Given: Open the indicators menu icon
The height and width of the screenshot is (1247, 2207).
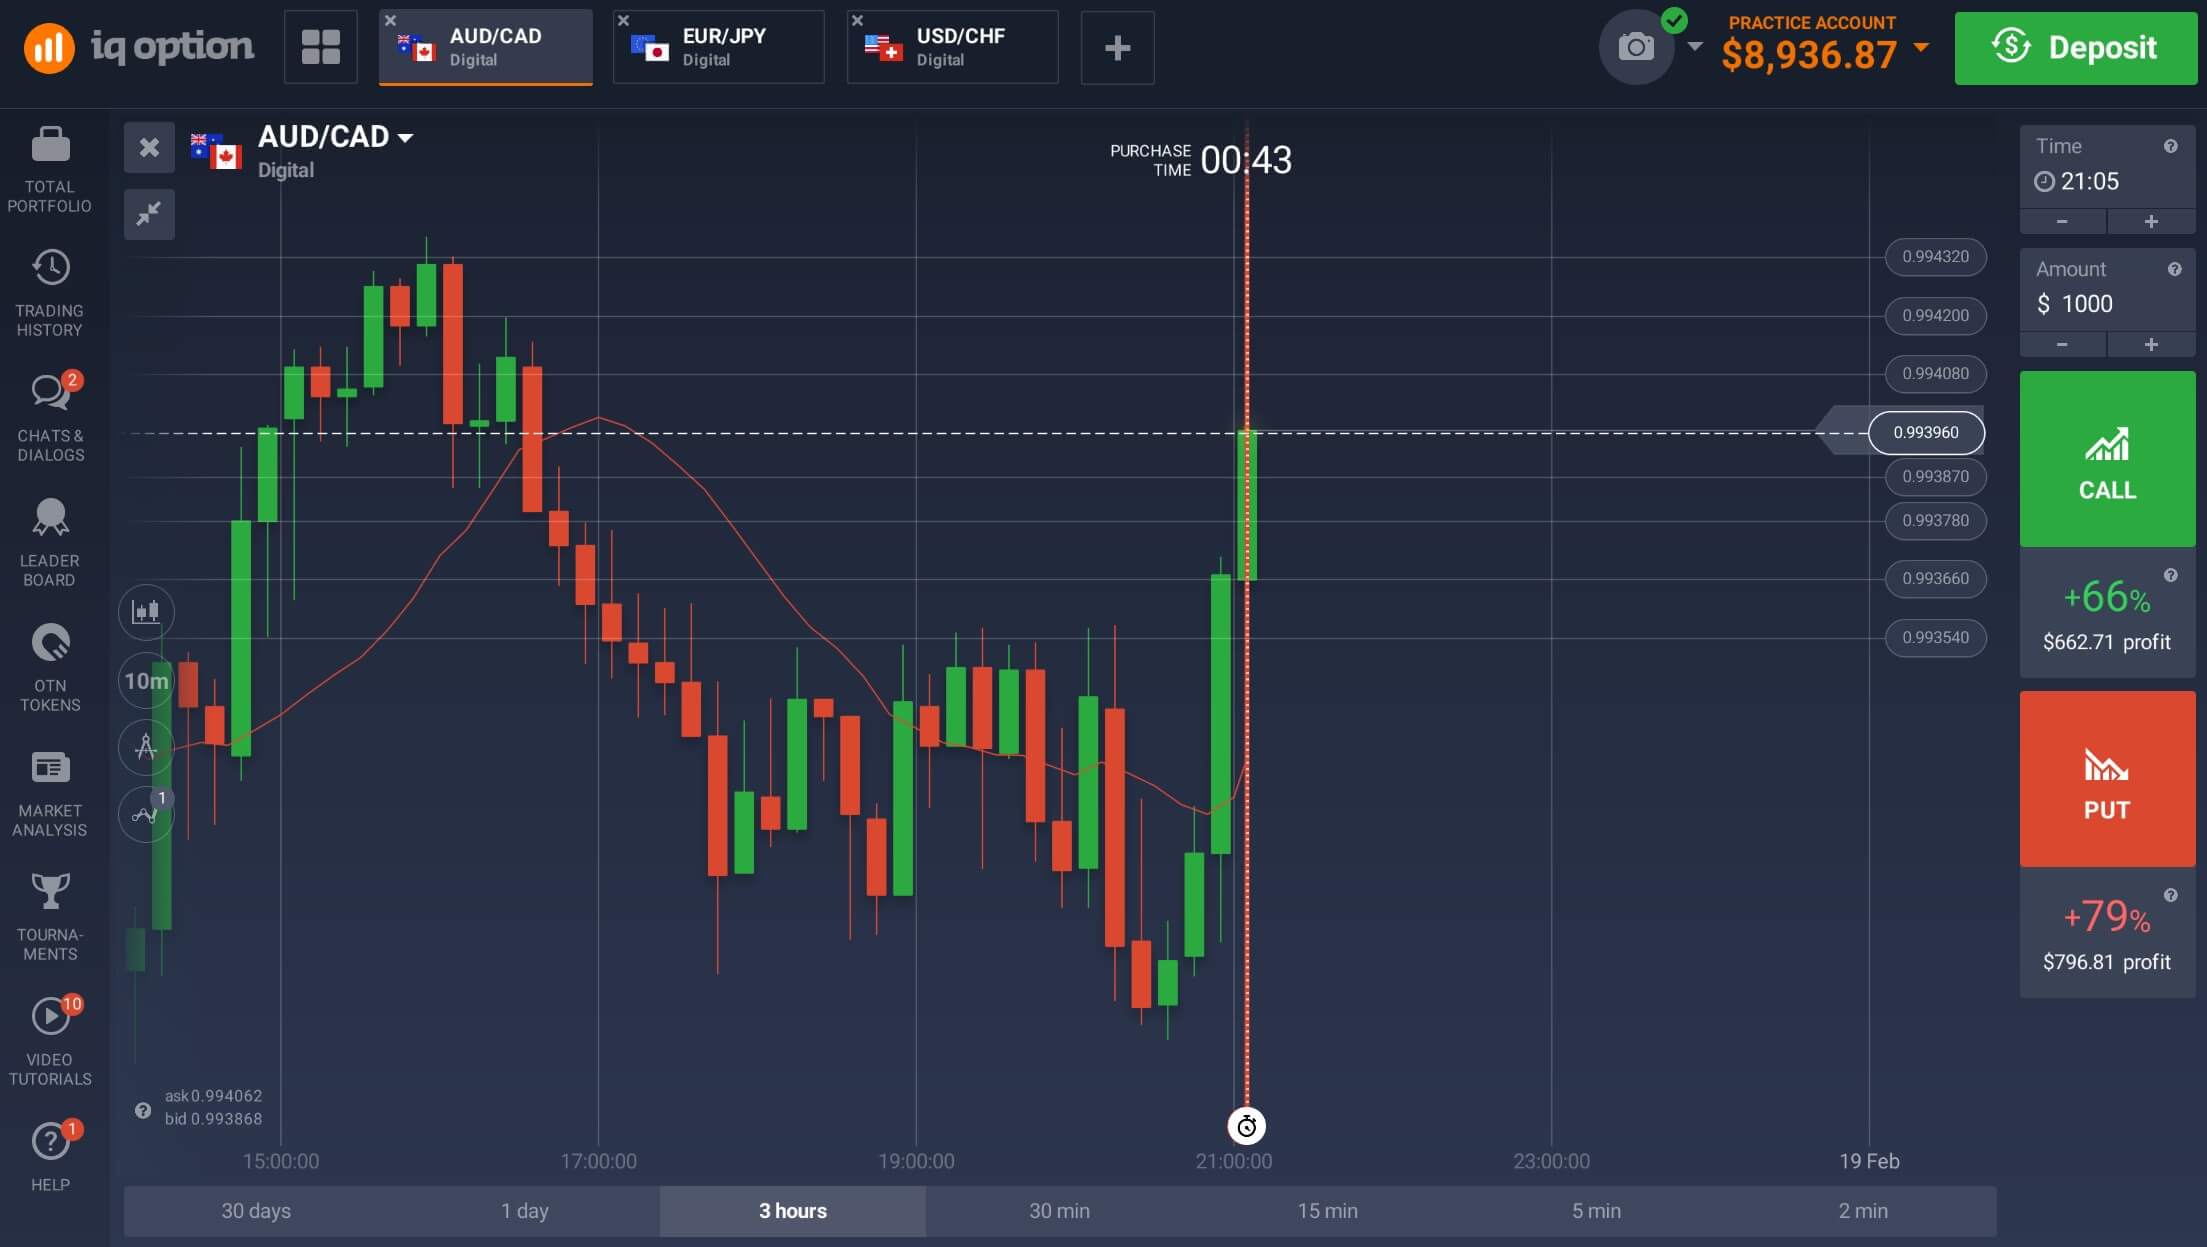Looking at the screenshot, I should coord(146,815).
